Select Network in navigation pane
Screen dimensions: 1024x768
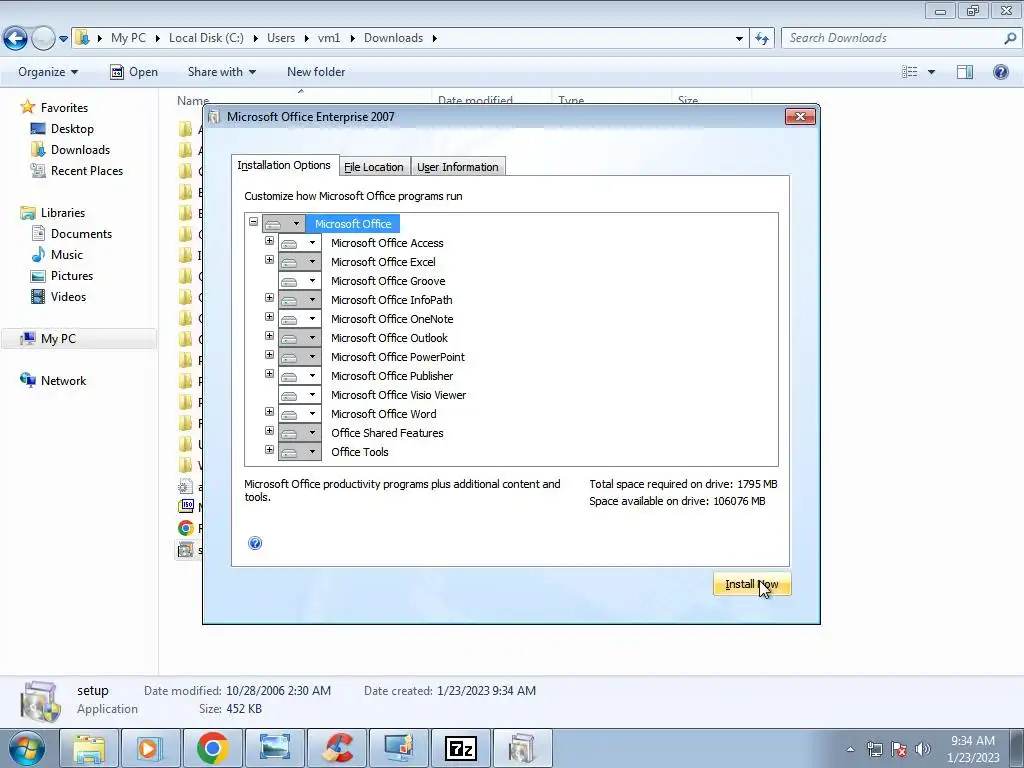pos(53,380)
